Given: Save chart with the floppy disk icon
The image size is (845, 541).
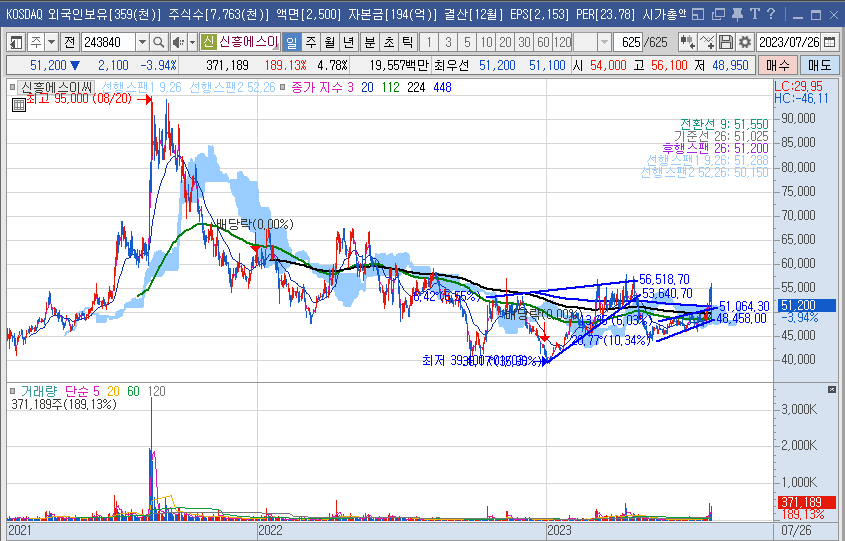Looking at the screenshot, I should 726,41.
